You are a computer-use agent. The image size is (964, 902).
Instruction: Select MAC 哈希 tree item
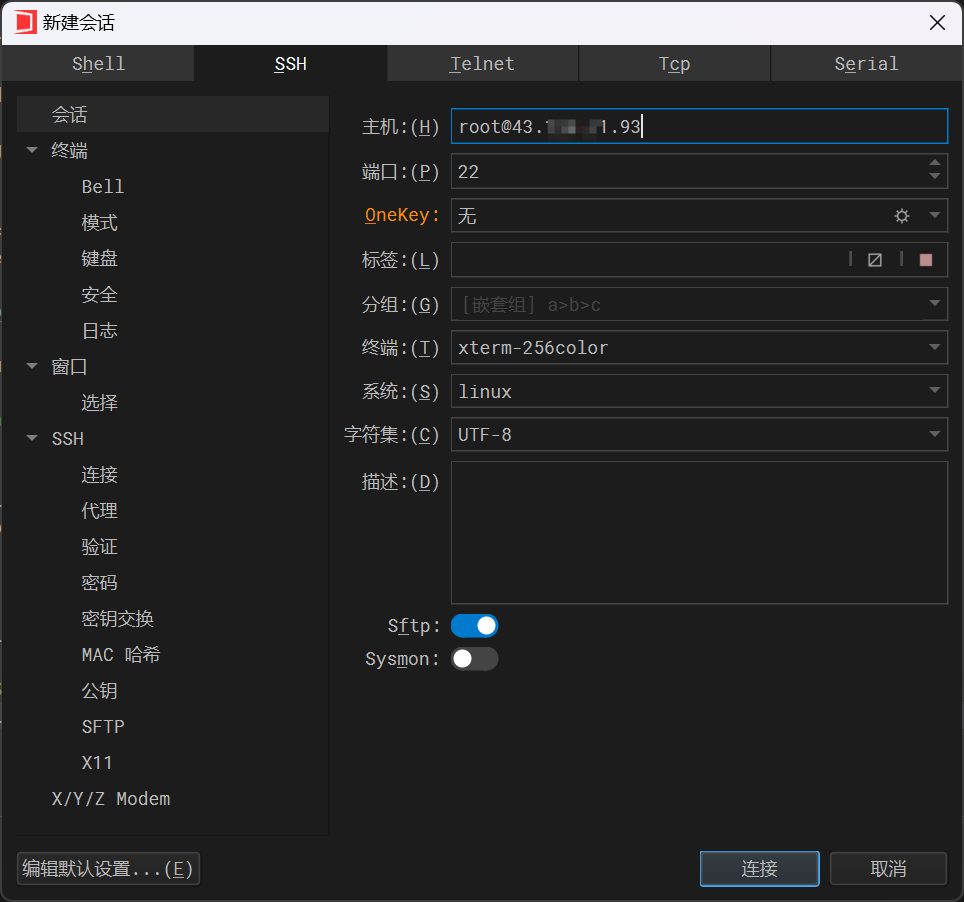(x=120, y=654)
